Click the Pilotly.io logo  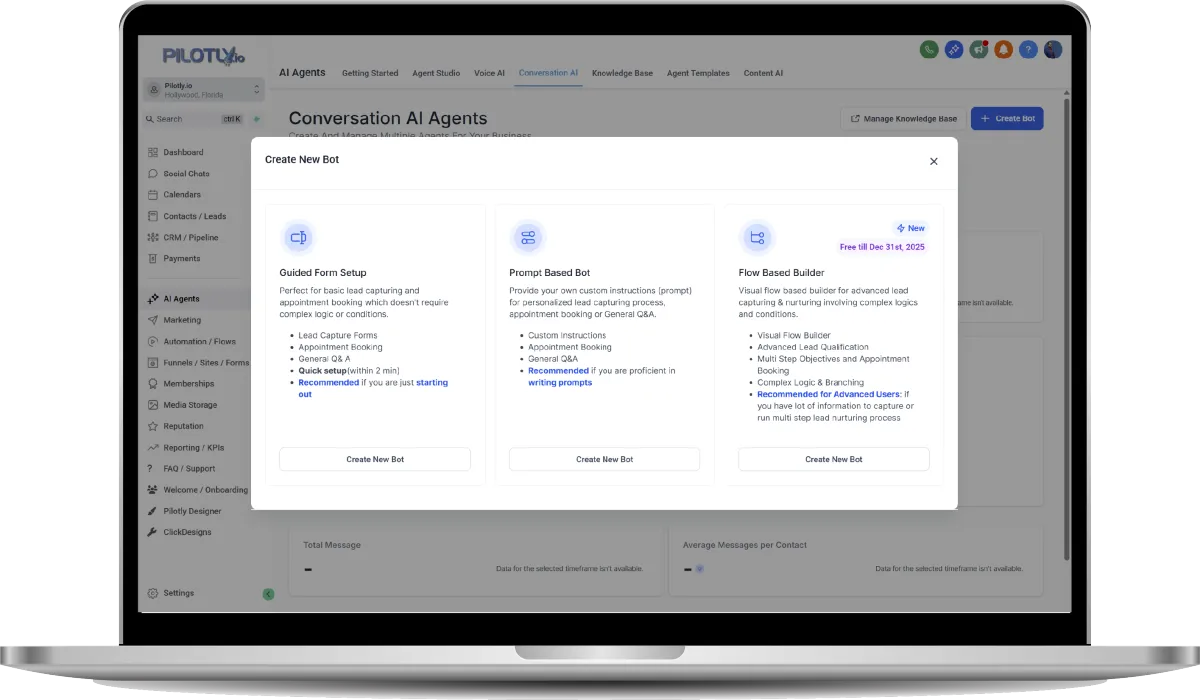pos(204,56)
